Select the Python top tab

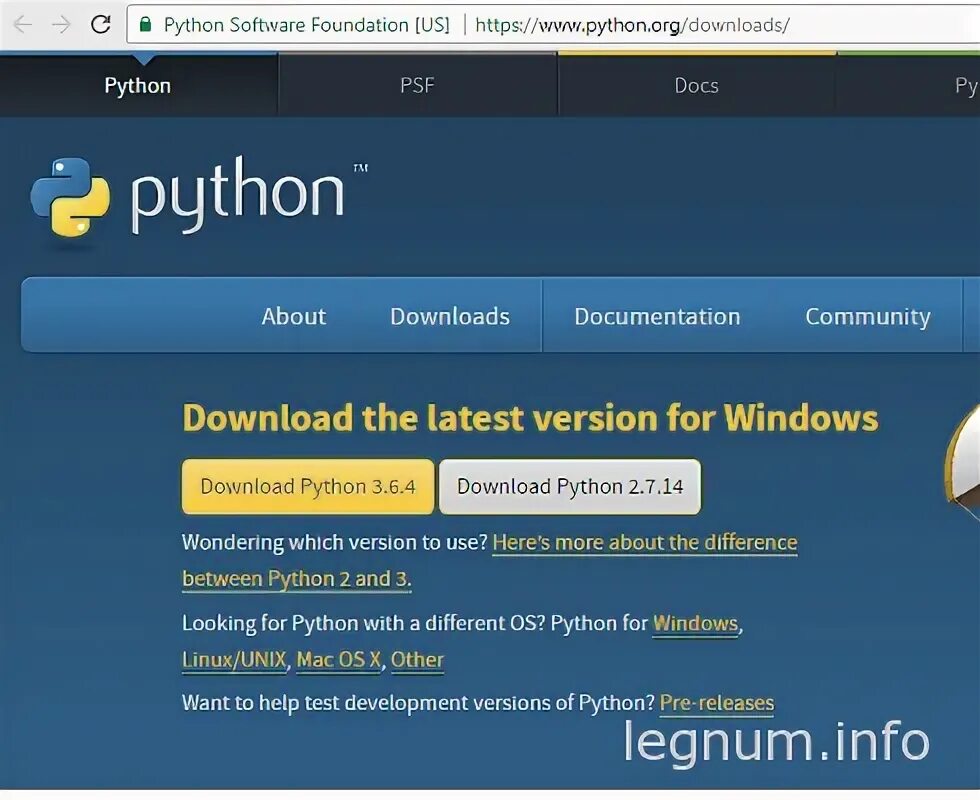(138, 85)
